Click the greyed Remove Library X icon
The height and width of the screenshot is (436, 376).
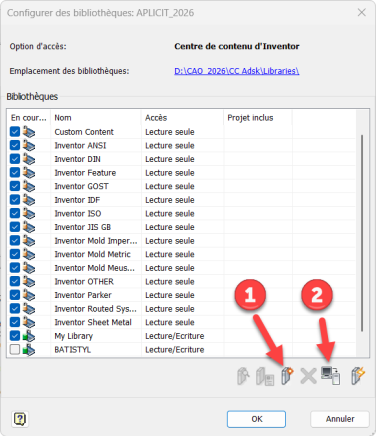click(x=308, y=376)
